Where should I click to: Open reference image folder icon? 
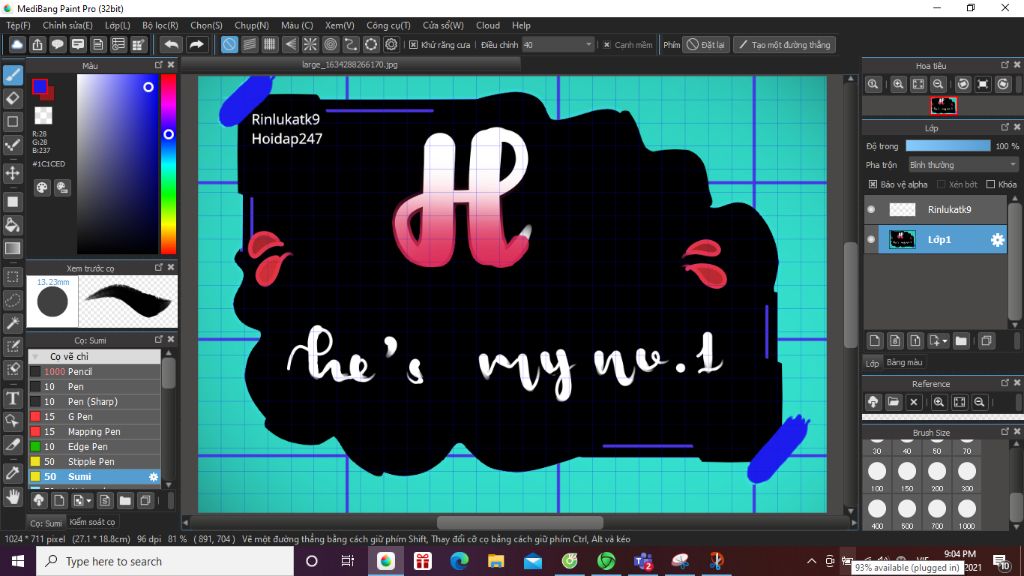893,402
